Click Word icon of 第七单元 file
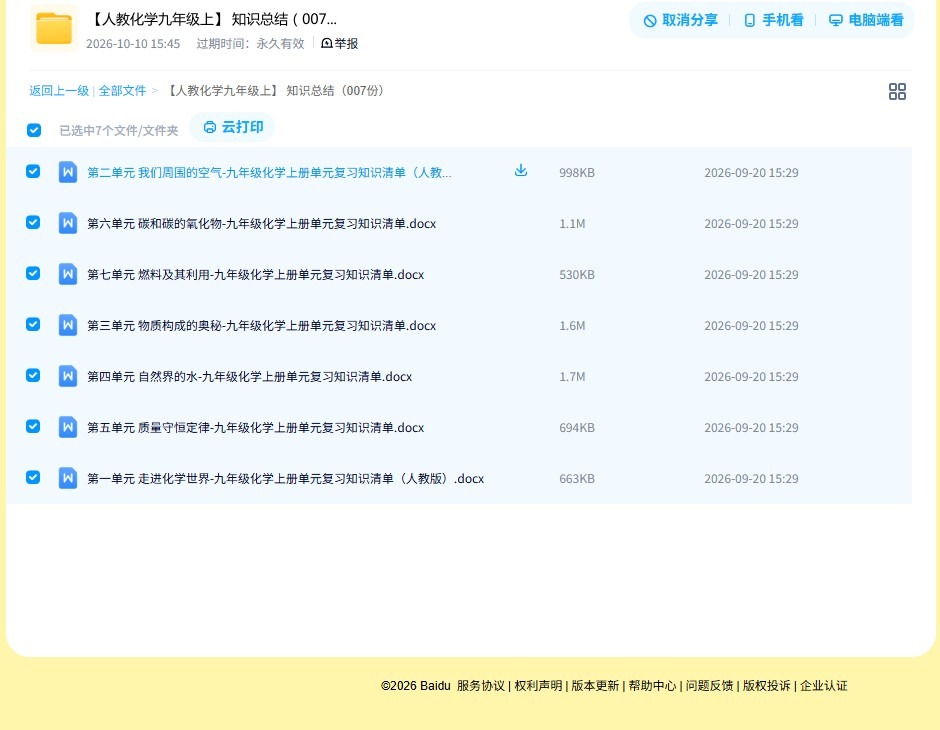The width and height of the screenshot is (940, 730). [68, 274]
